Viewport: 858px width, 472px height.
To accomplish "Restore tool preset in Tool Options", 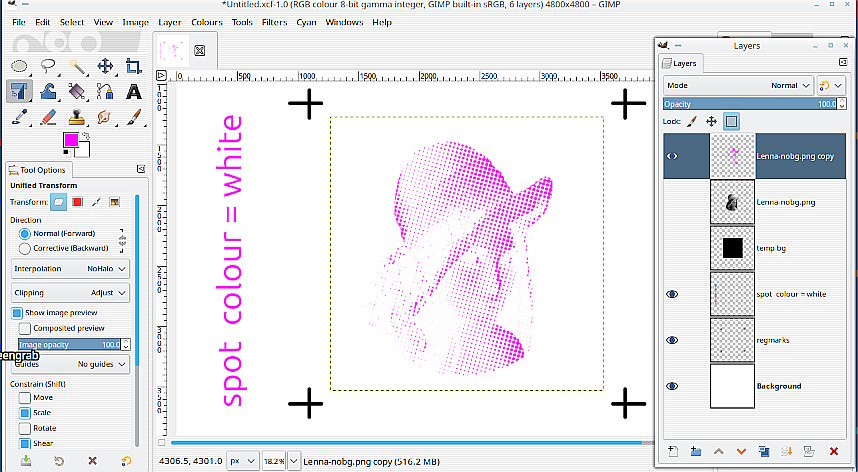I will [x=59, y=461].
